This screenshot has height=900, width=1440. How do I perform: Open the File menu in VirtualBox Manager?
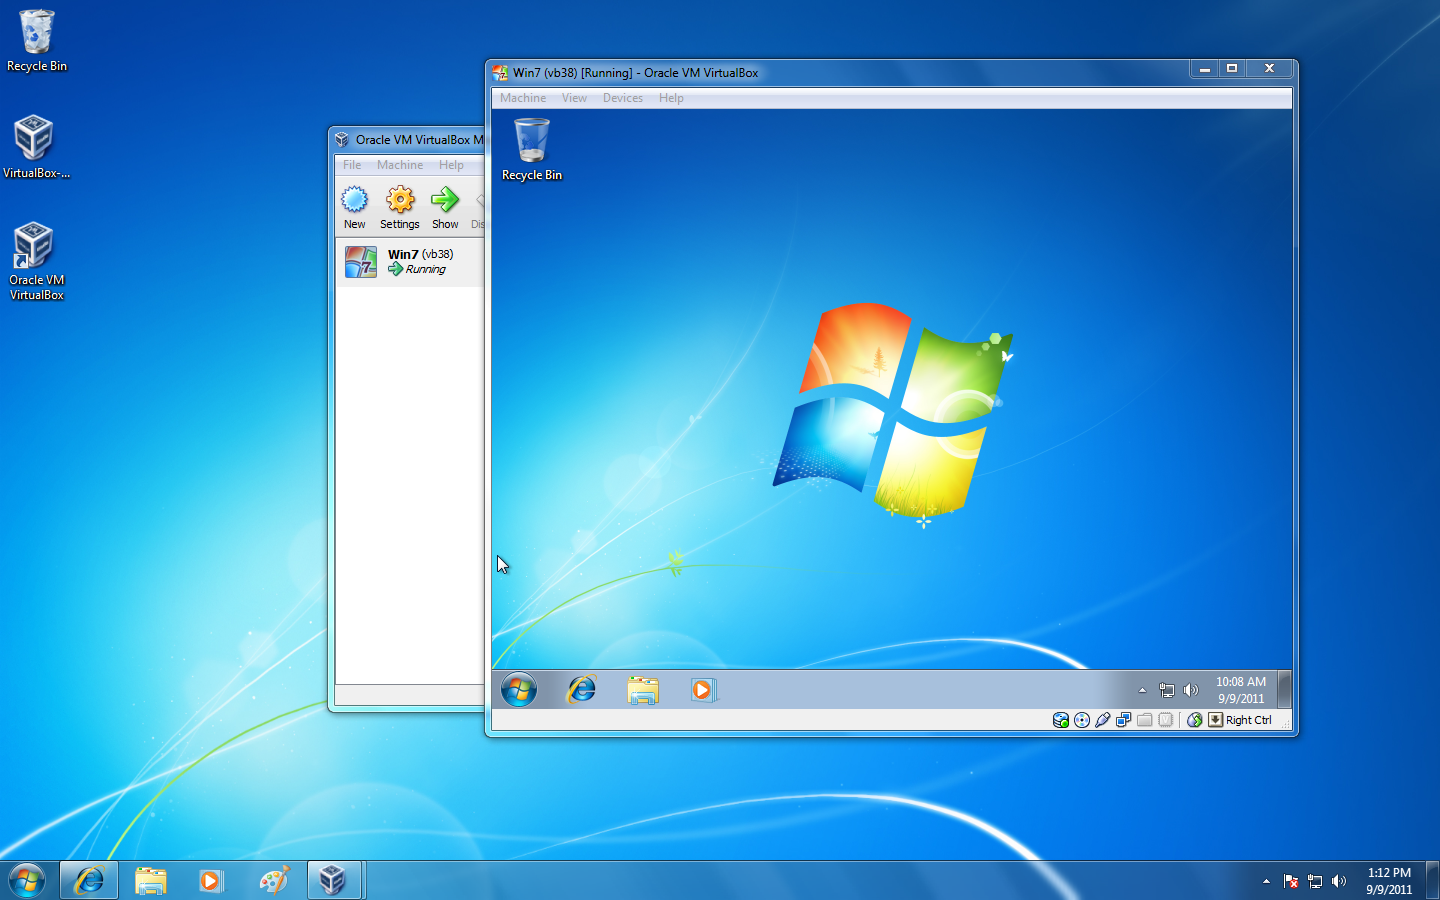pyautogui.click(x=352, y=165)
